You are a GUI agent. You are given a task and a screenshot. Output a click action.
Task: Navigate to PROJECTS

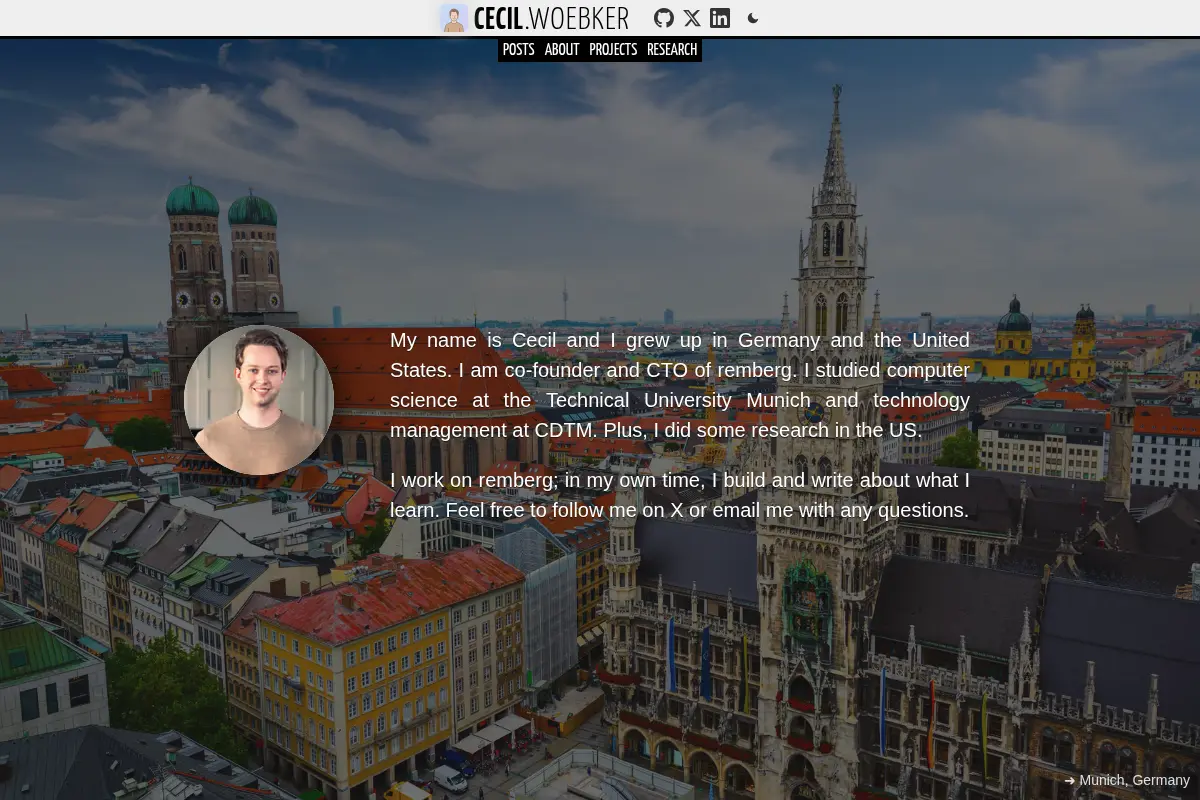coord(613,50)
